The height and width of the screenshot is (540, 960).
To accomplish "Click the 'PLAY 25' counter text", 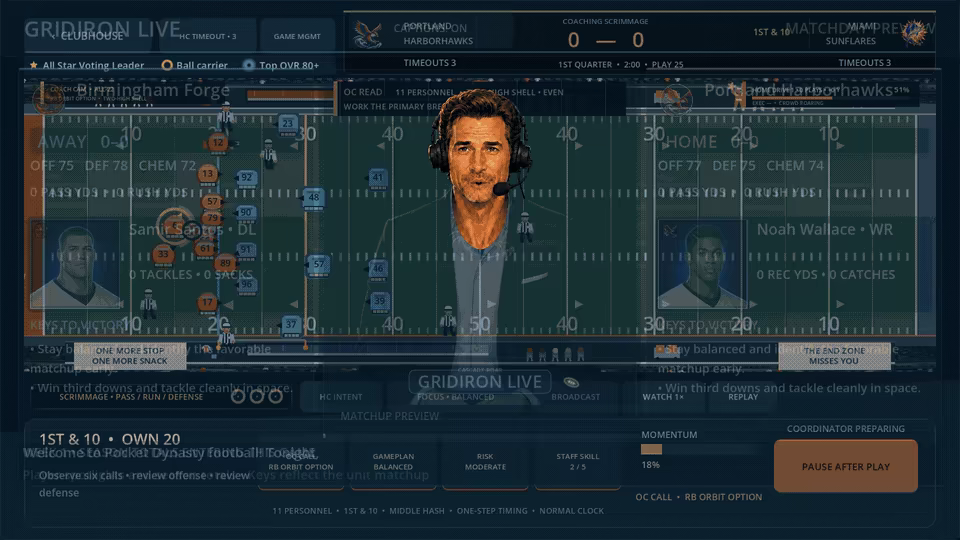I will (667, 64).
